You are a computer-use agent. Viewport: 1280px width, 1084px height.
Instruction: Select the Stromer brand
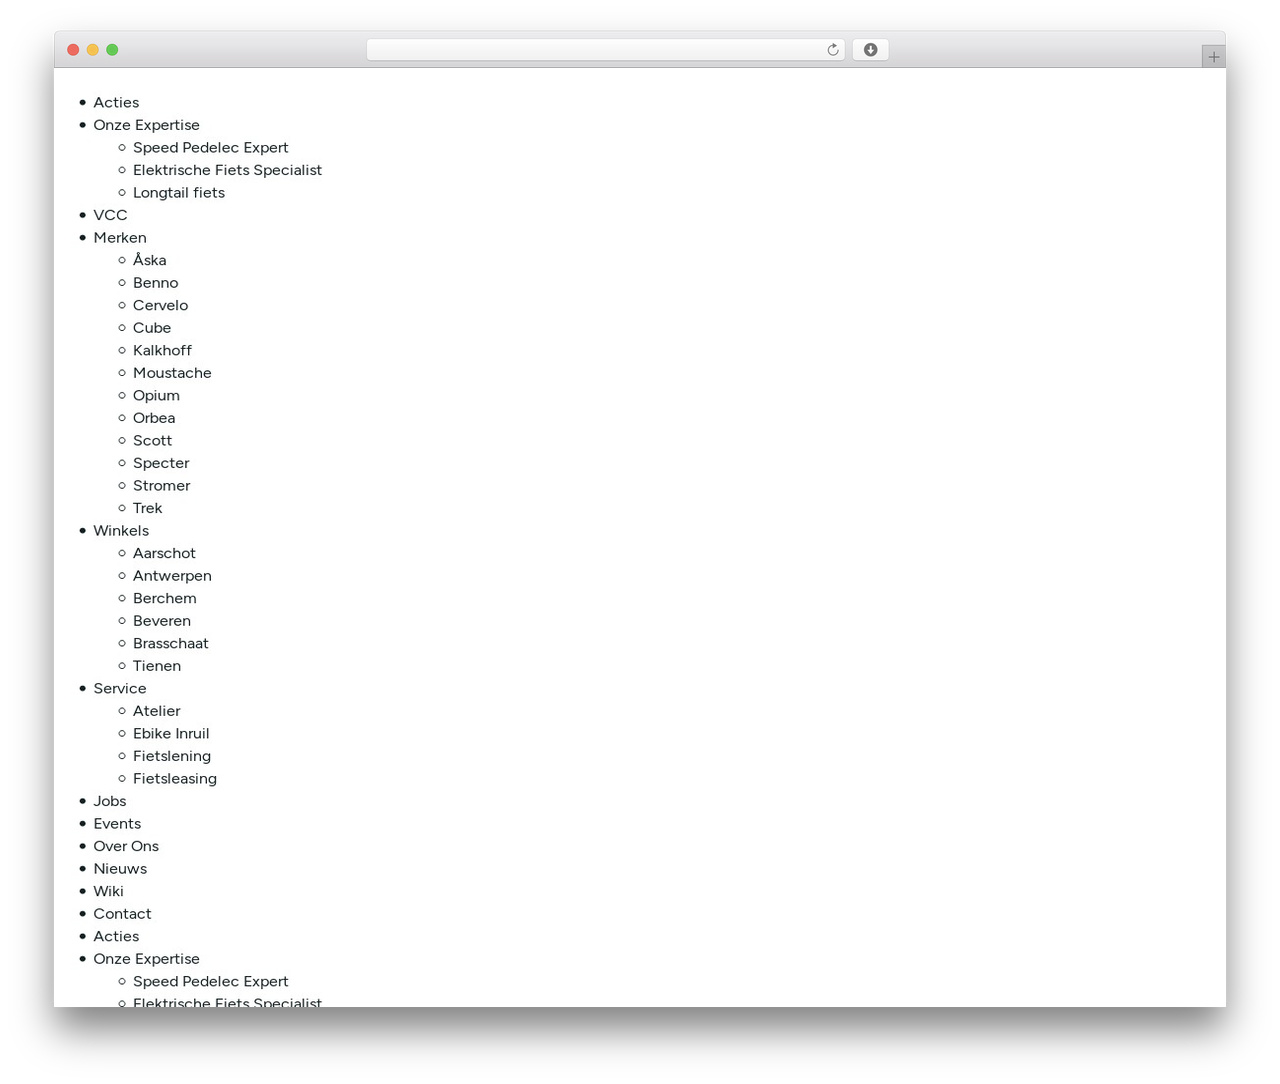[162, 485]
